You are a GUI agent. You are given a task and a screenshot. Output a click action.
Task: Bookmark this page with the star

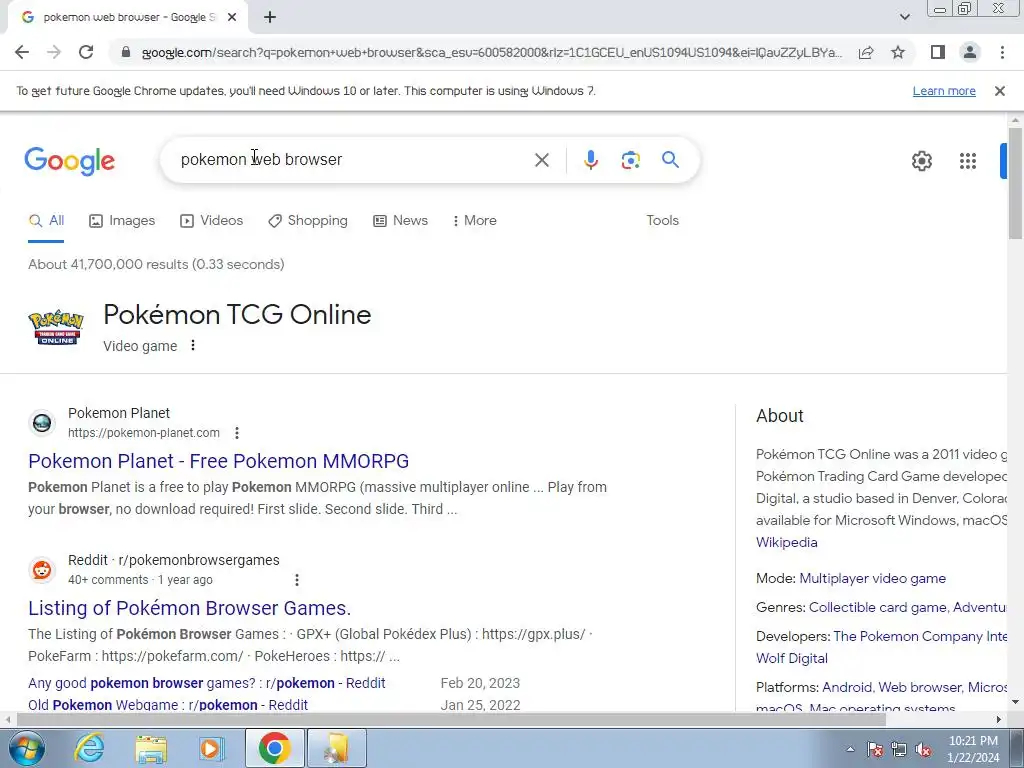click(x=898, y=52)
